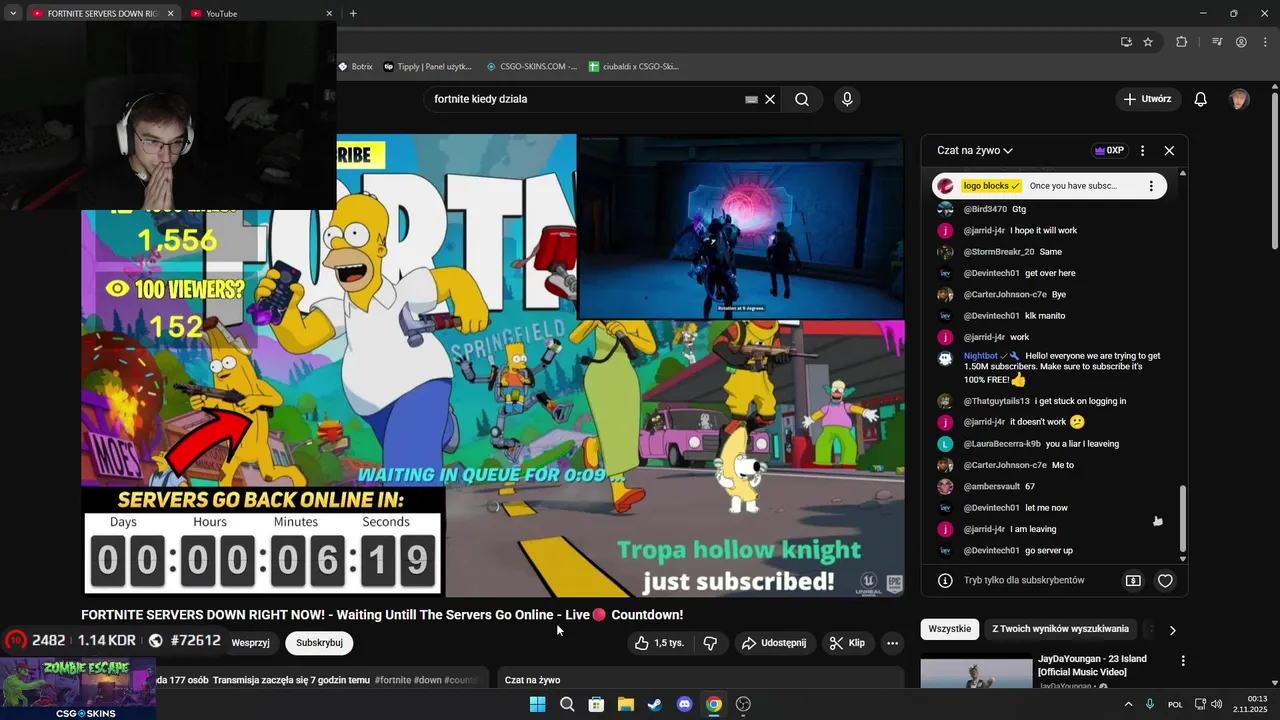Open the CSGO-SKINS.COM bookmark
1280x720 pixels.
532,67
